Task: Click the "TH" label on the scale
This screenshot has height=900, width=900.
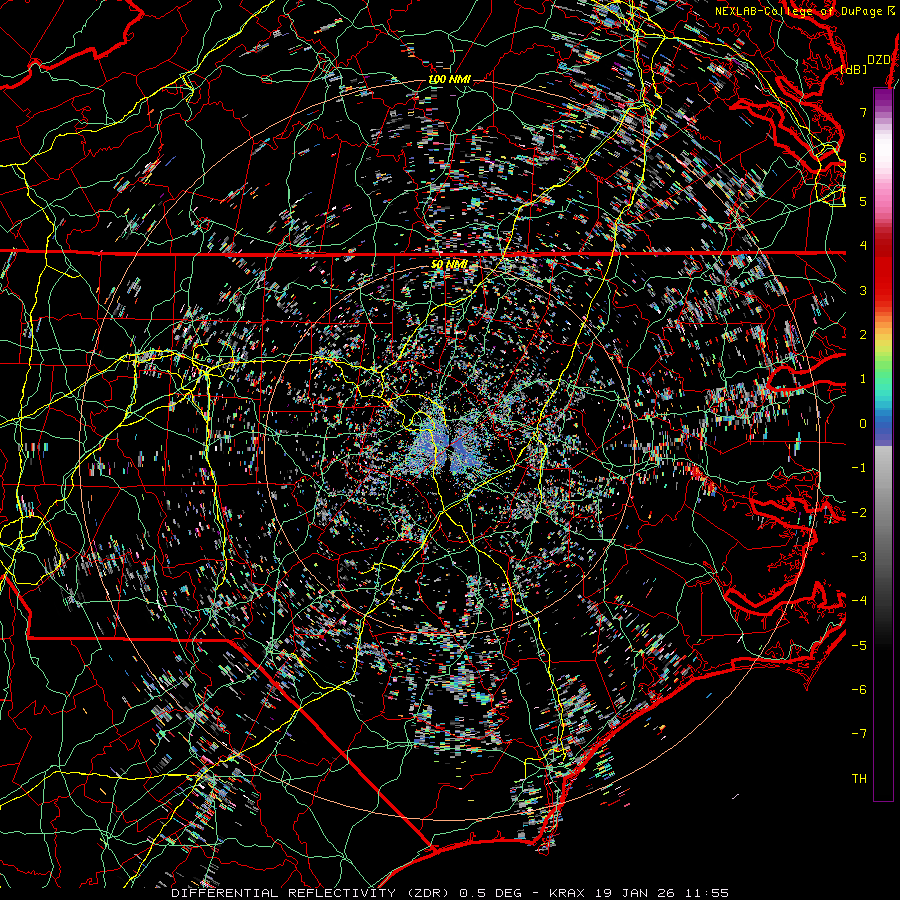Action: [x=859, y=779]
